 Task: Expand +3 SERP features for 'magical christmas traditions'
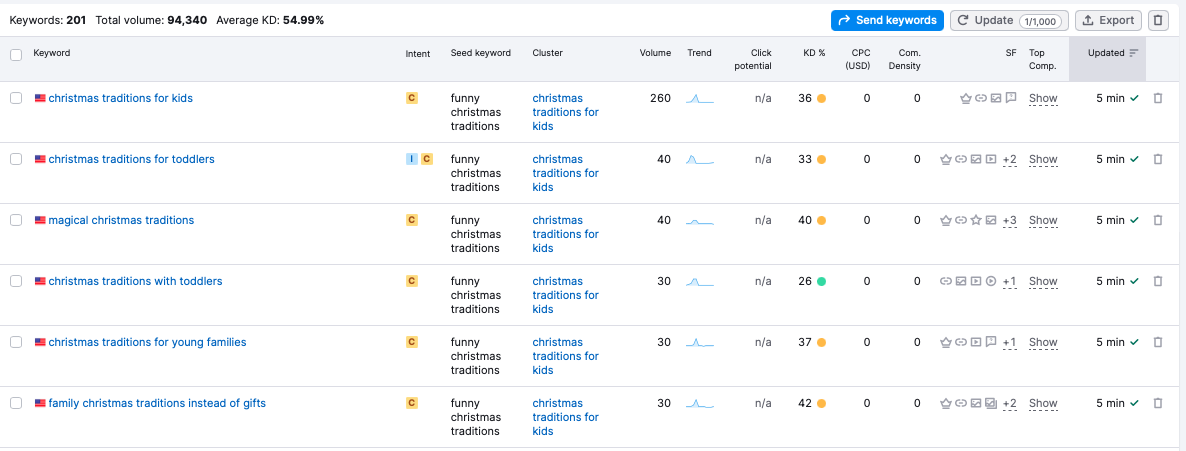click(x=1009, y=221)
